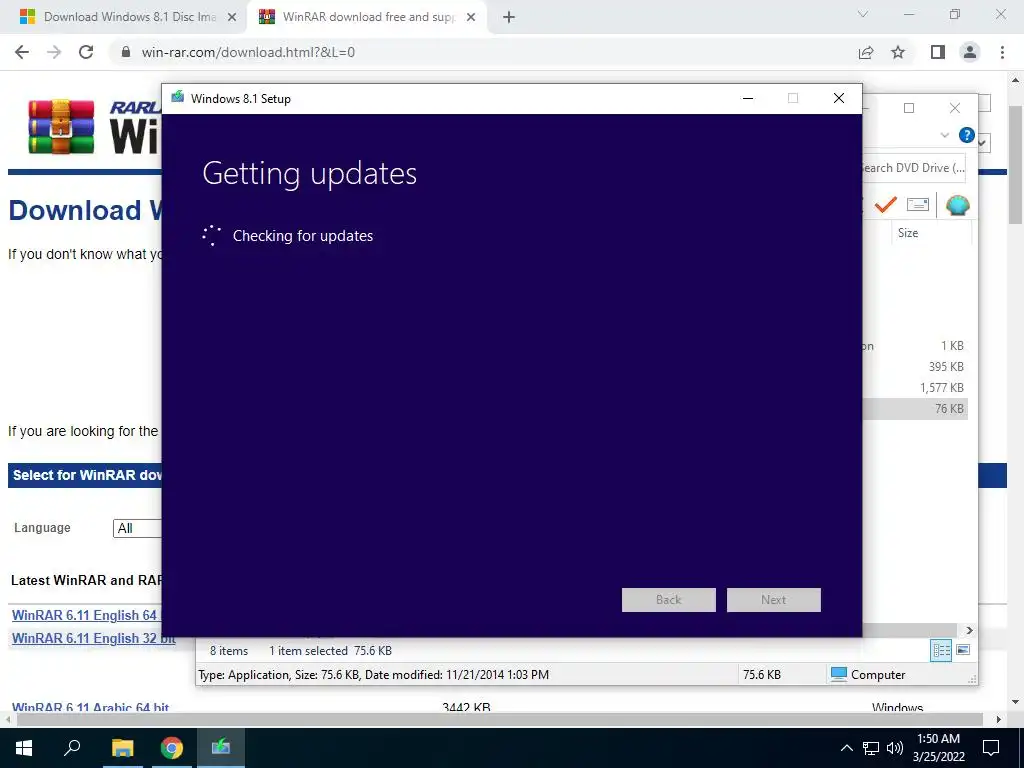
Task: Click File Explorer help question mark icon
Action: point(967,135)
